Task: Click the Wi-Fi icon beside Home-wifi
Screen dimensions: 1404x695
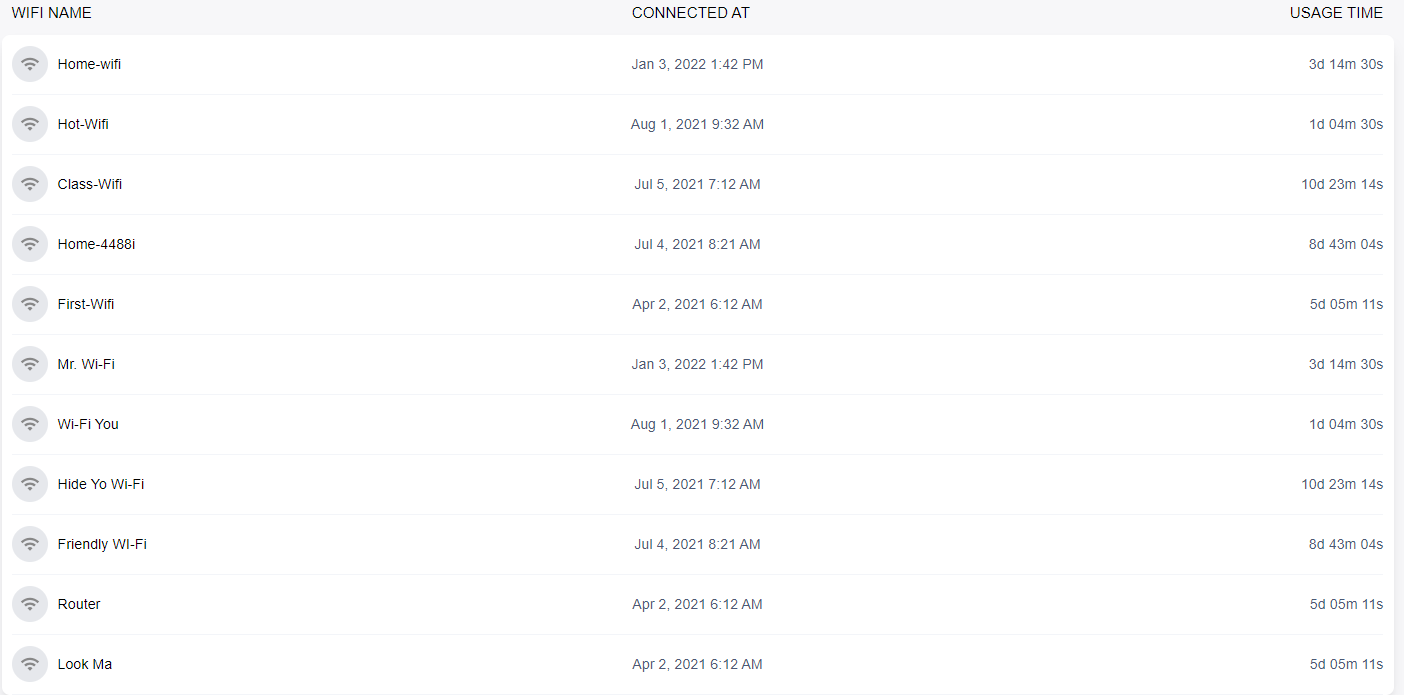Action: coord(30,63)
